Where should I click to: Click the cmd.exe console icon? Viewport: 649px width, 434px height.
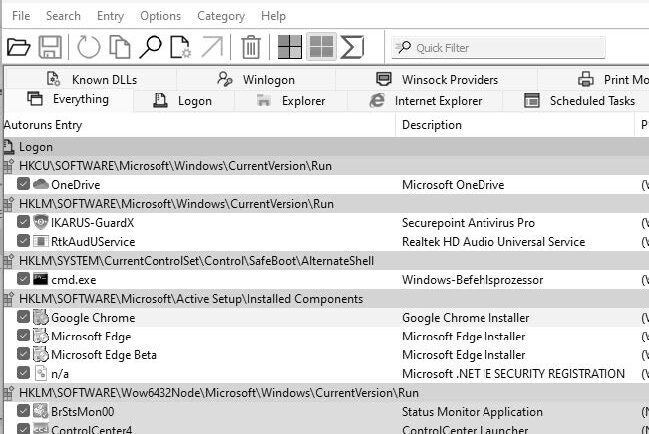click(41, 279)
